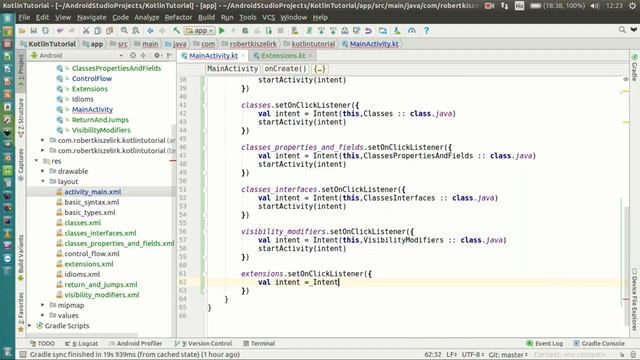Viewport: 640px width, 360px height.
Task: Click the line:column 62:32 indicator
Action: [432, 354]
